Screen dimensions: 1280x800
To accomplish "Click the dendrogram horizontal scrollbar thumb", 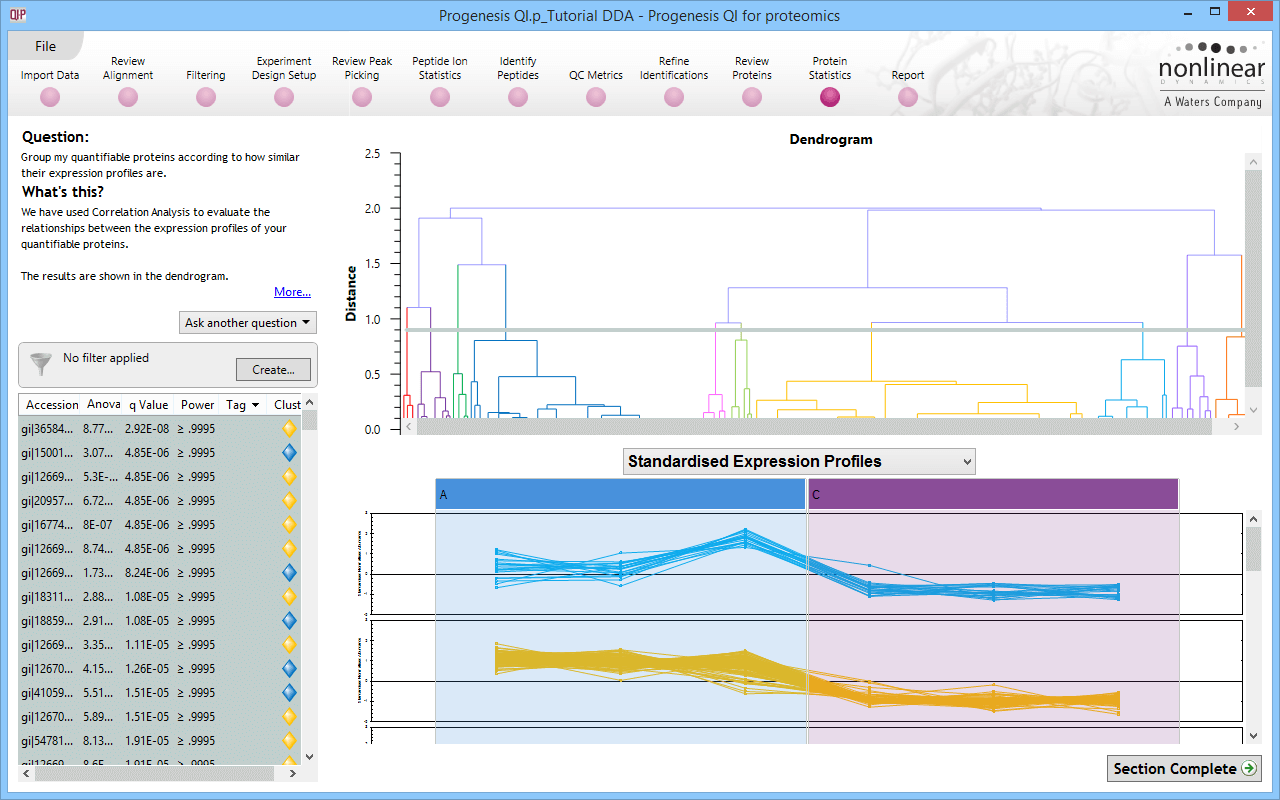I will [814, 427].
